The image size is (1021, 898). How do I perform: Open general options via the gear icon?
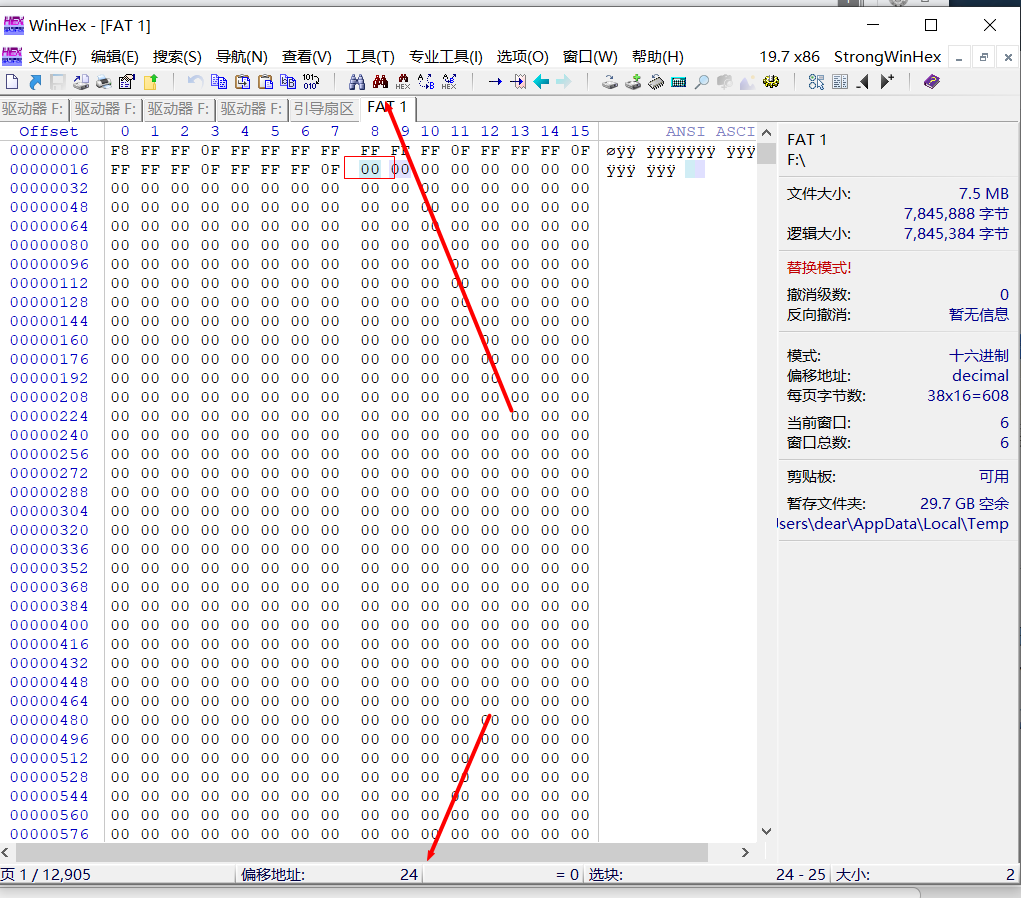773,82
